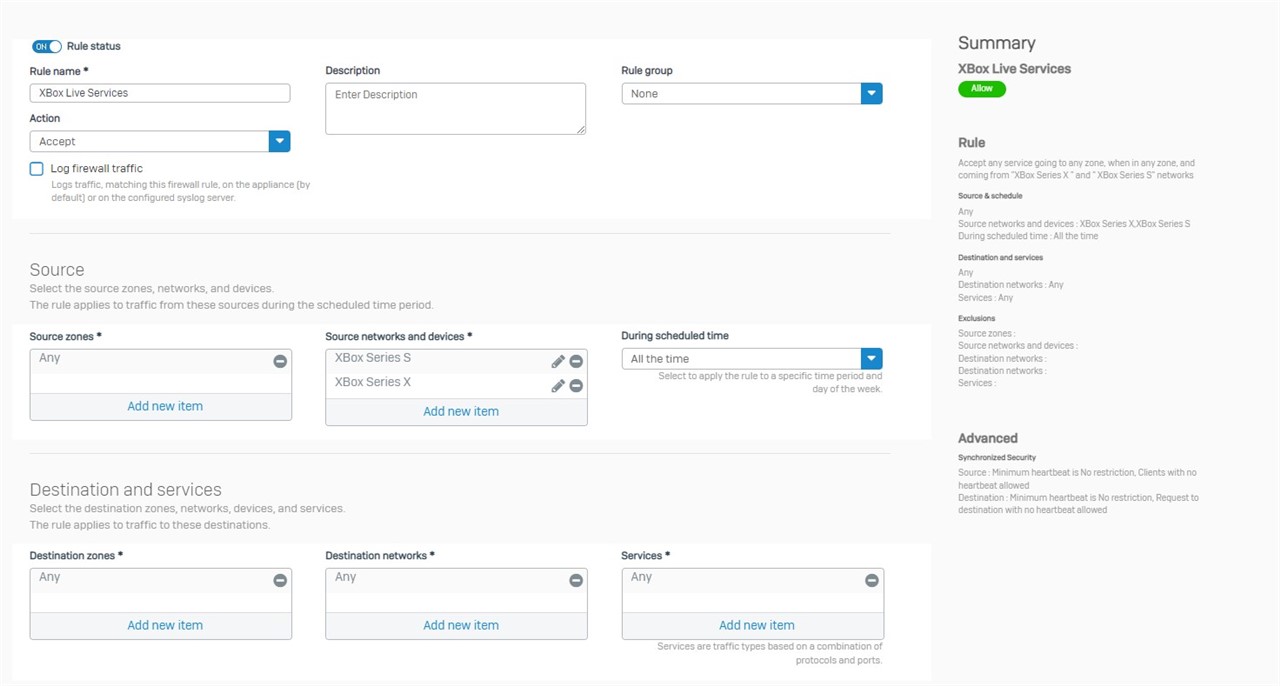Image resolution: width=1280 pixels, height=686 pixels.
Task: Click the Destination and services heading
Action: [x=126, y=490]
